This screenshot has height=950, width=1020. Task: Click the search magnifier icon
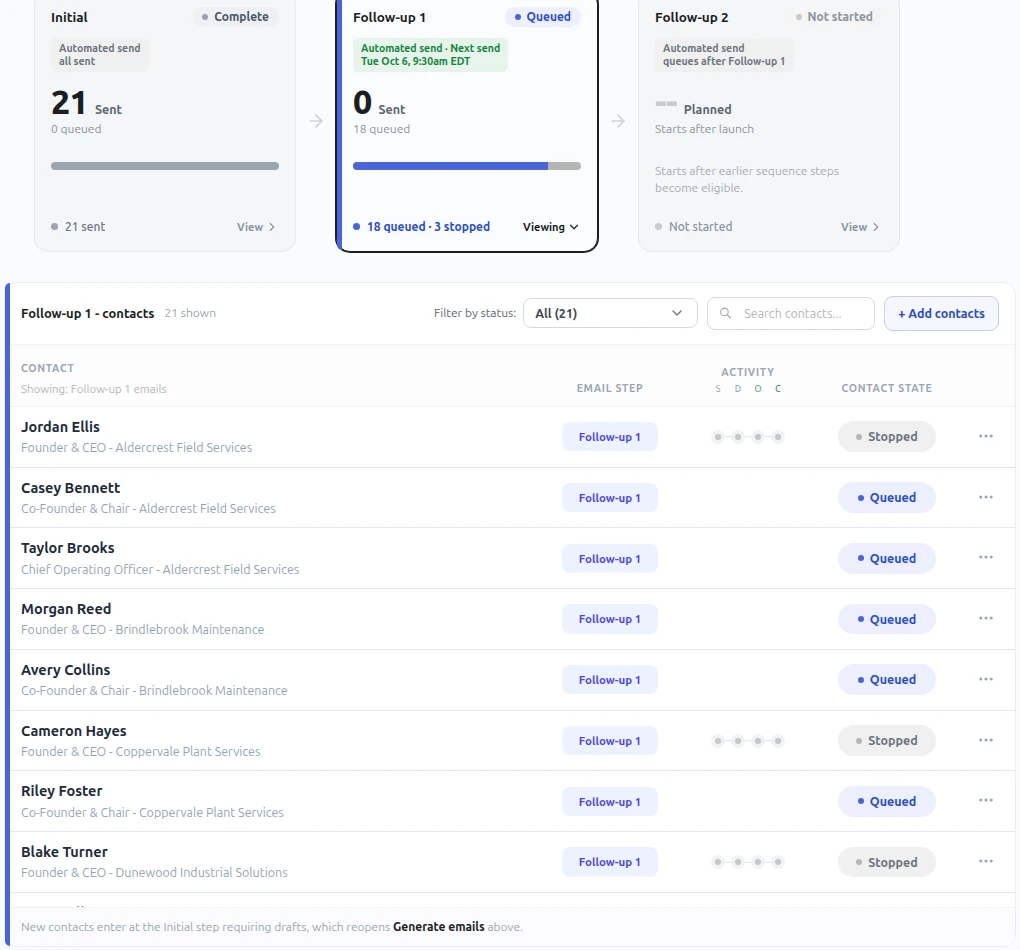pos(725,313)
